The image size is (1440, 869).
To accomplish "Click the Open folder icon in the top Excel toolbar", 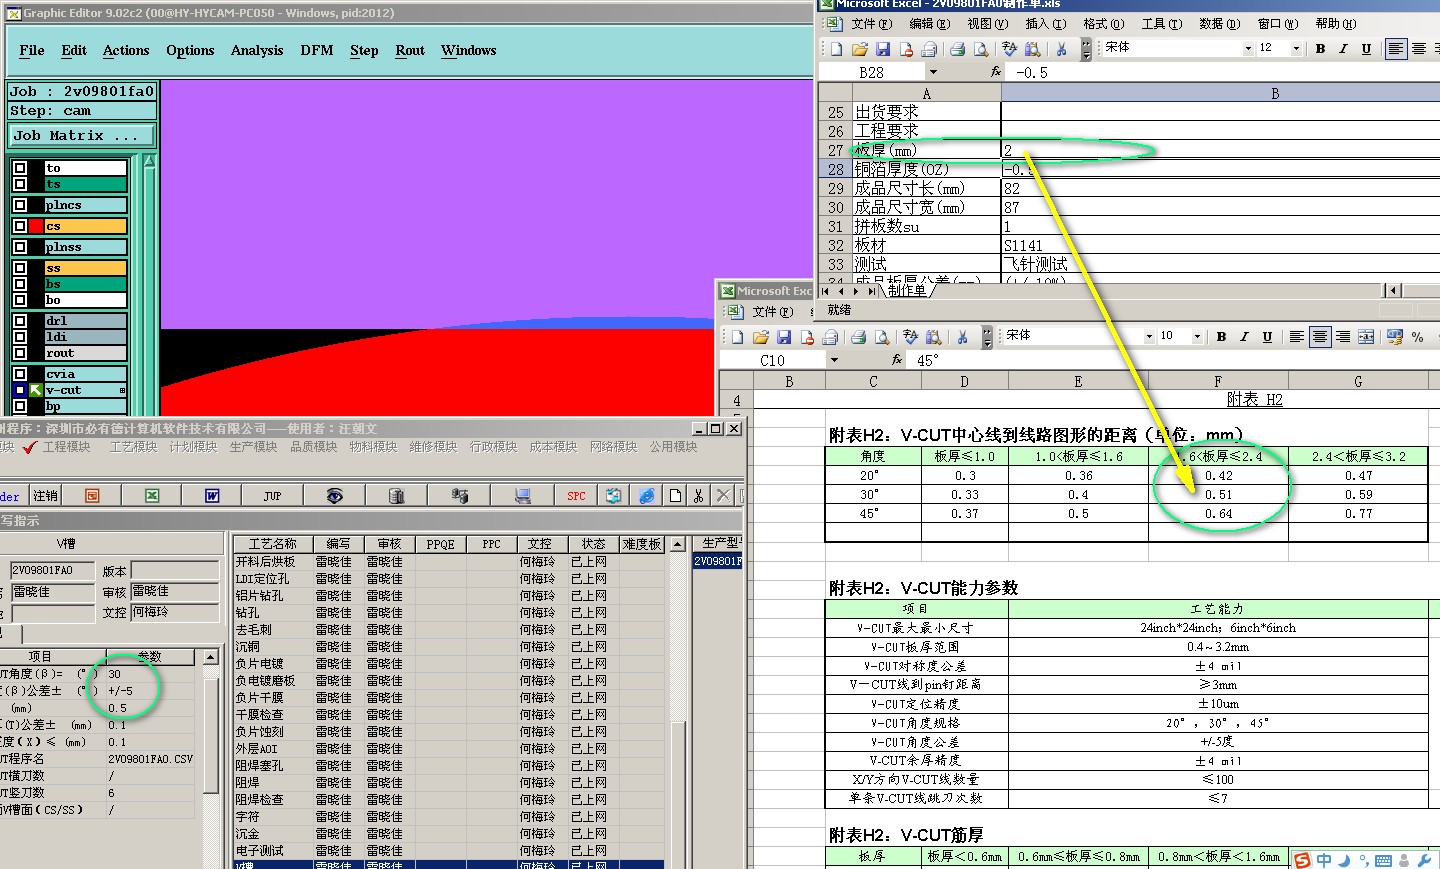I will tap(860, 49).
